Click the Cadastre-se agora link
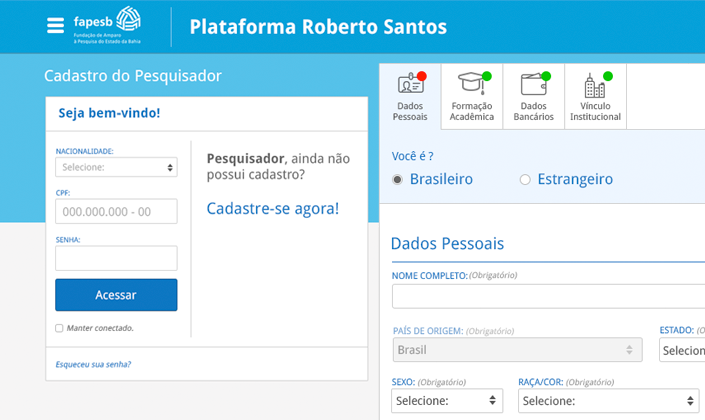Screen dimensions: 705x420 pos(272,209)
